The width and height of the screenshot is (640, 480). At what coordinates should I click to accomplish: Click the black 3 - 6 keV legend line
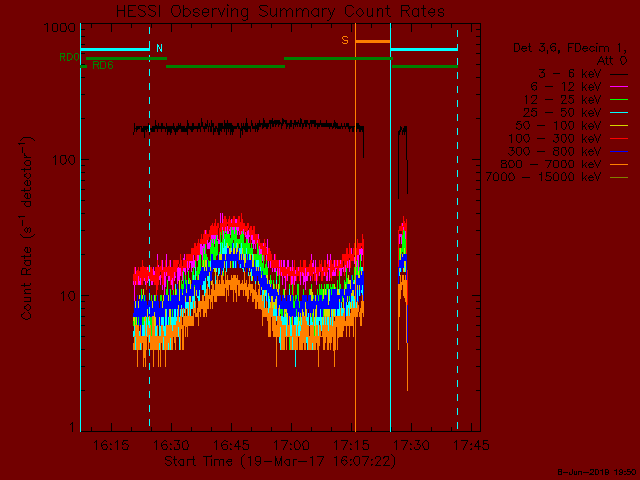(619, 74)
